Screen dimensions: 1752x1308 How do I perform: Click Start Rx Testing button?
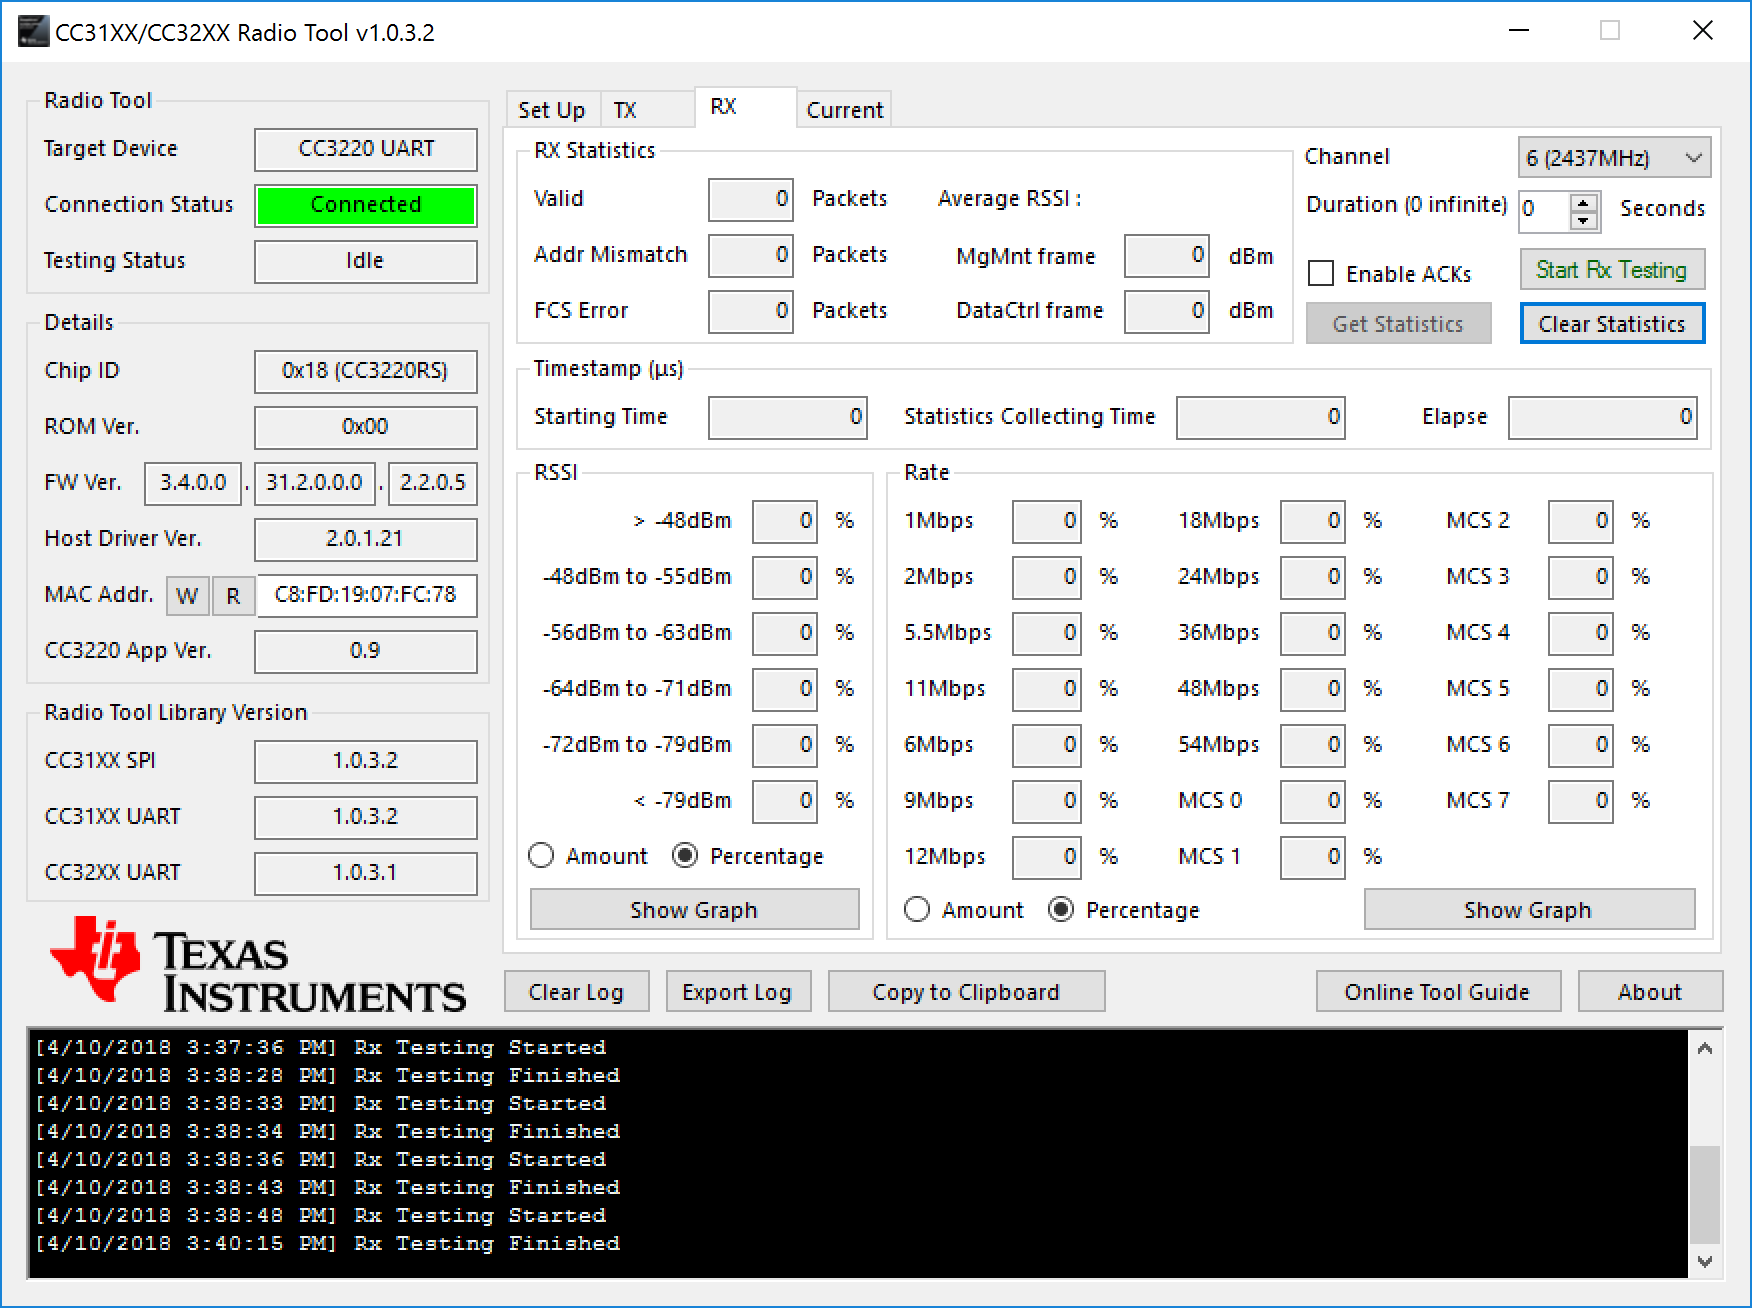[1612, 270]
